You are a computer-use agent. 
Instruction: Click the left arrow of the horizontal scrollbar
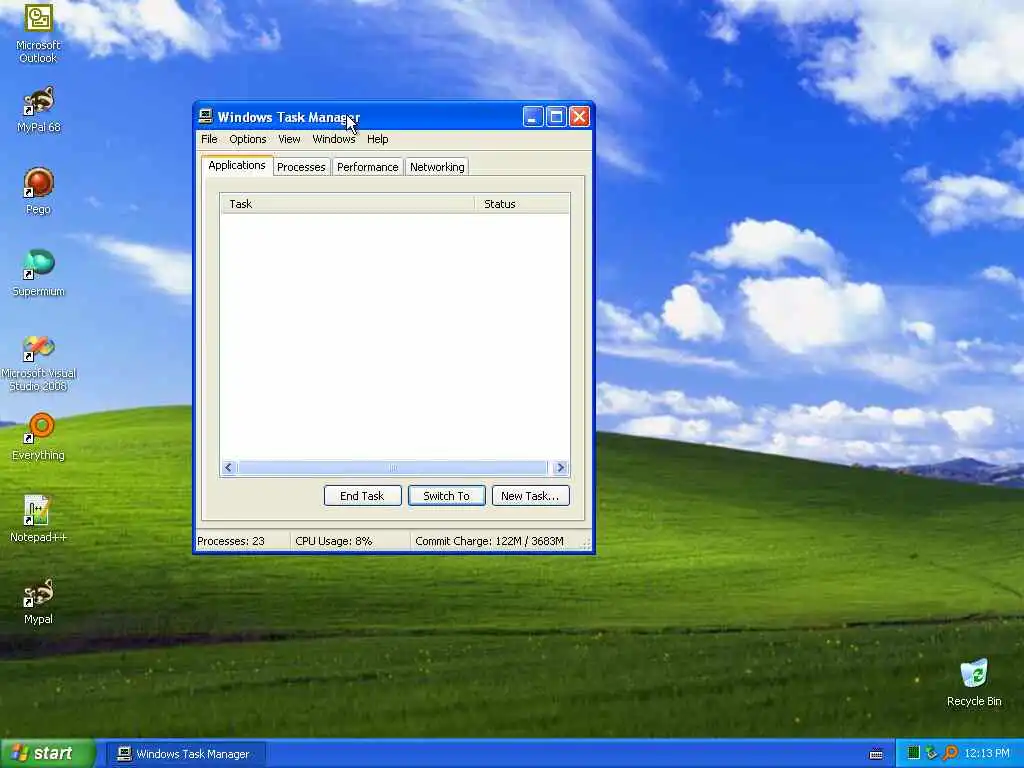click(x=229, y=468)
